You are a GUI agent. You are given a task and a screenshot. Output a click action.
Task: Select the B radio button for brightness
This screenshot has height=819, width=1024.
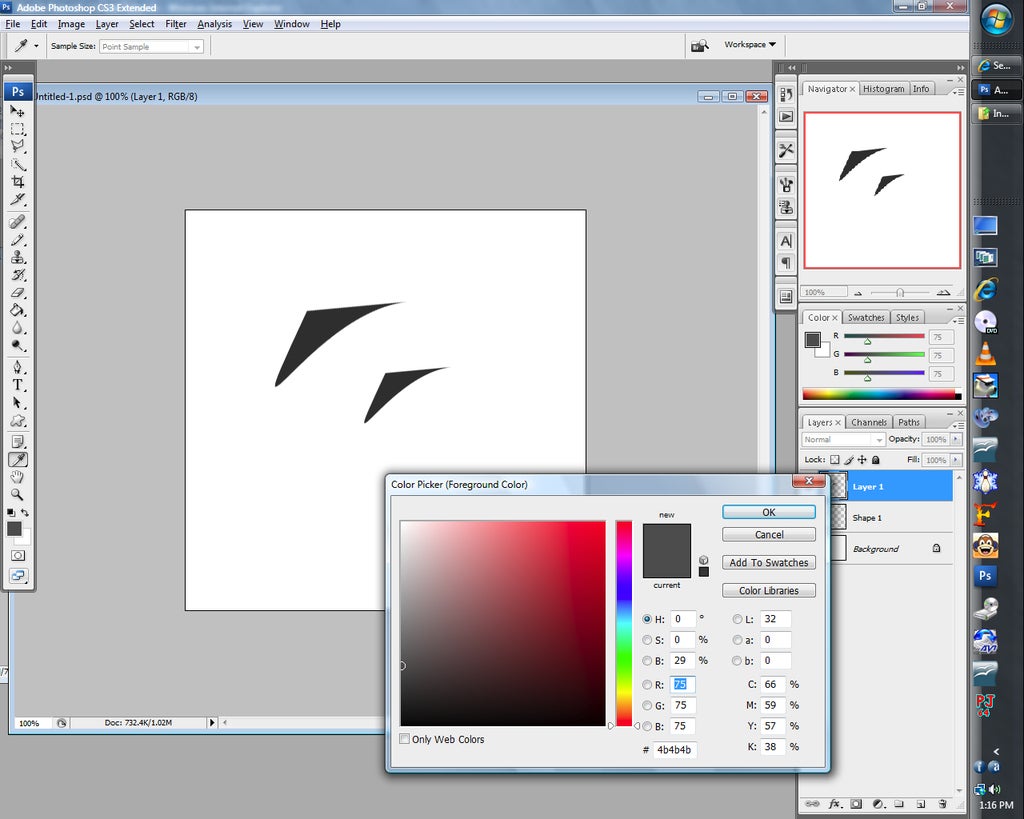[x=648, y=661]
